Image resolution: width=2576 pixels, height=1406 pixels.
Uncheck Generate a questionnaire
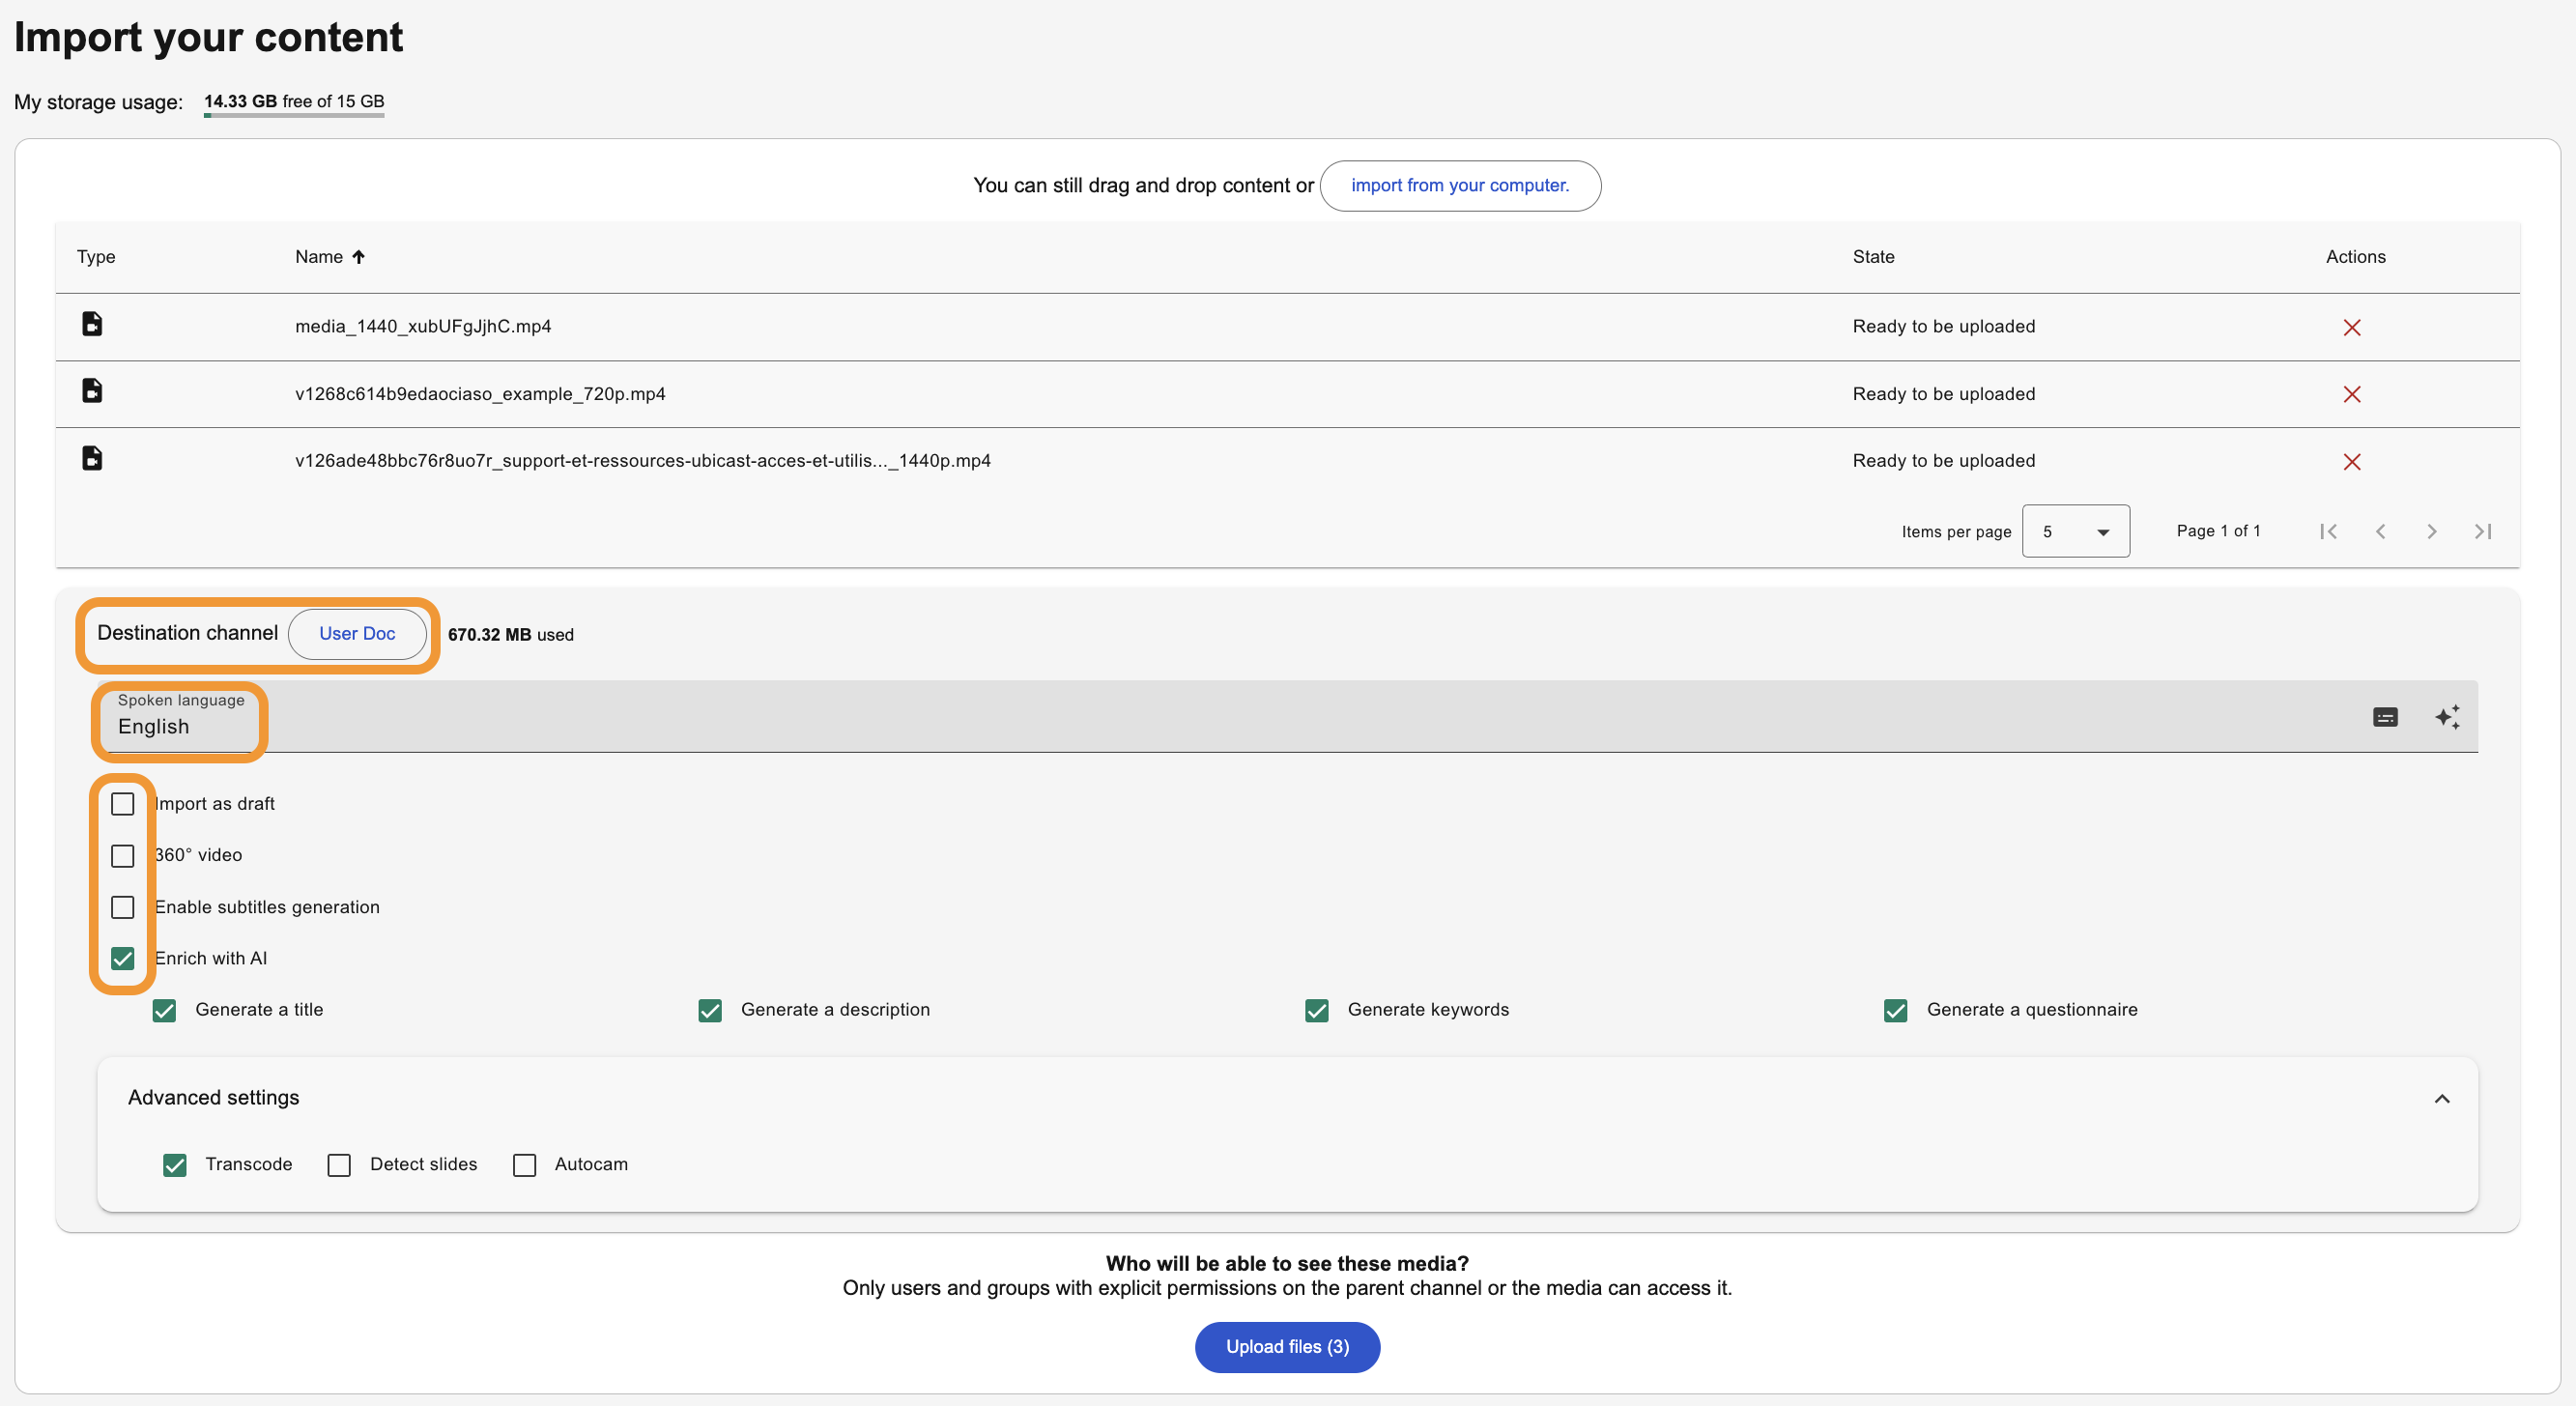tap(1895, 1011)
